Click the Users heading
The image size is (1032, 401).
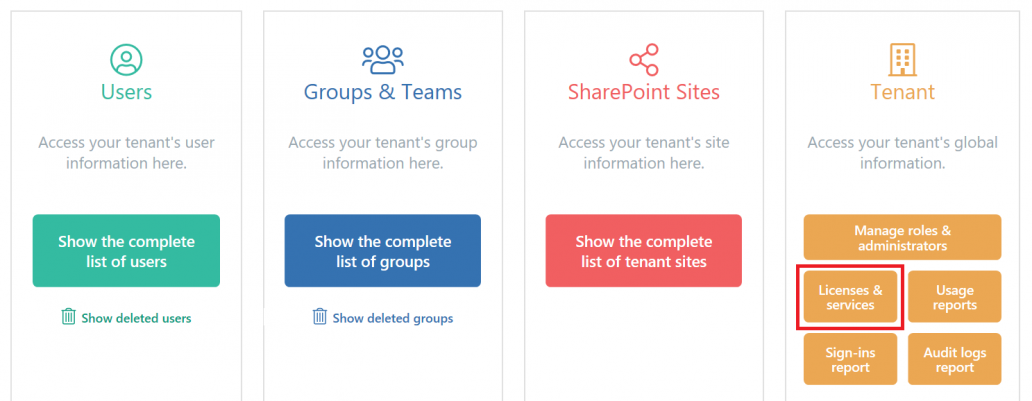pos(126,92)
